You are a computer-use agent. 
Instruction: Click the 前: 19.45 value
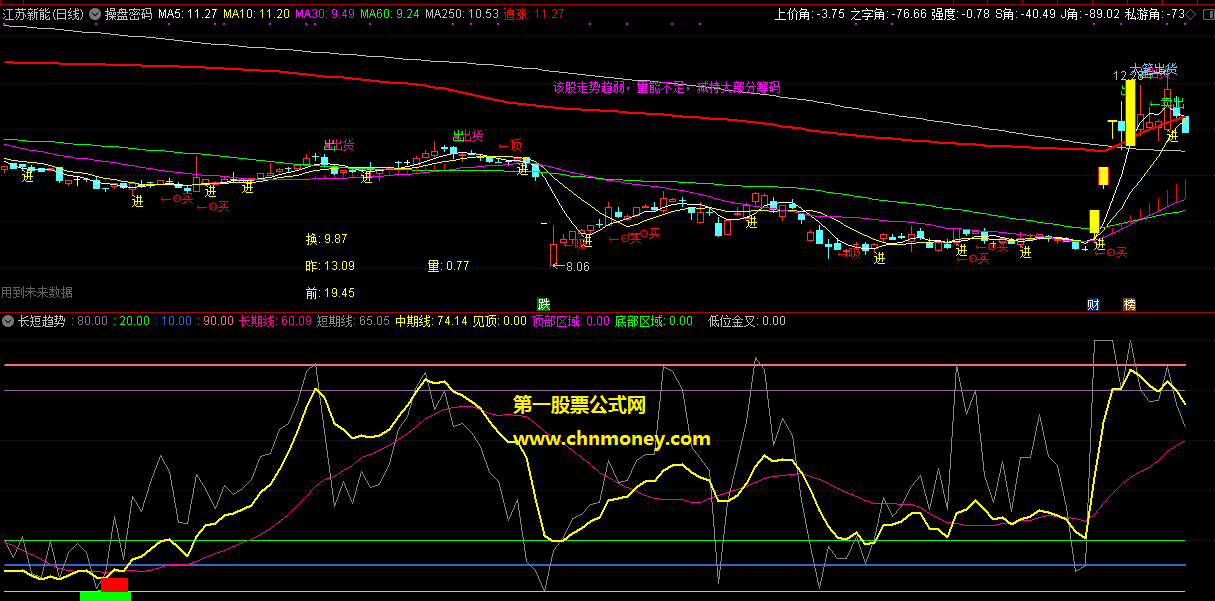pos(330,293)
